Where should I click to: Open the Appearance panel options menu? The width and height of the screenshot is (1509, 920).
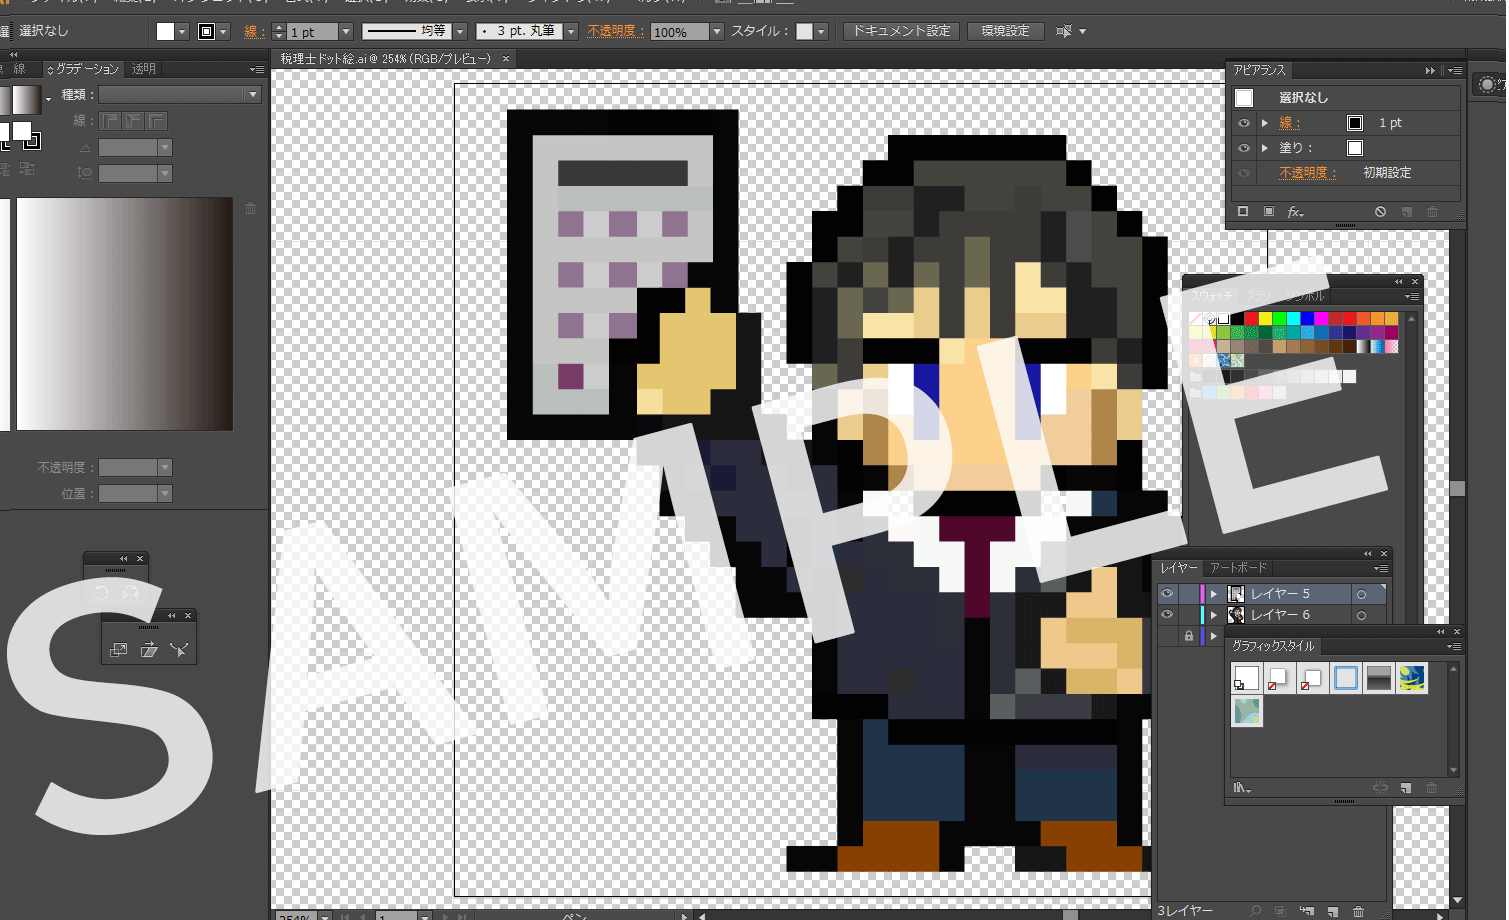coord(1454,71)
